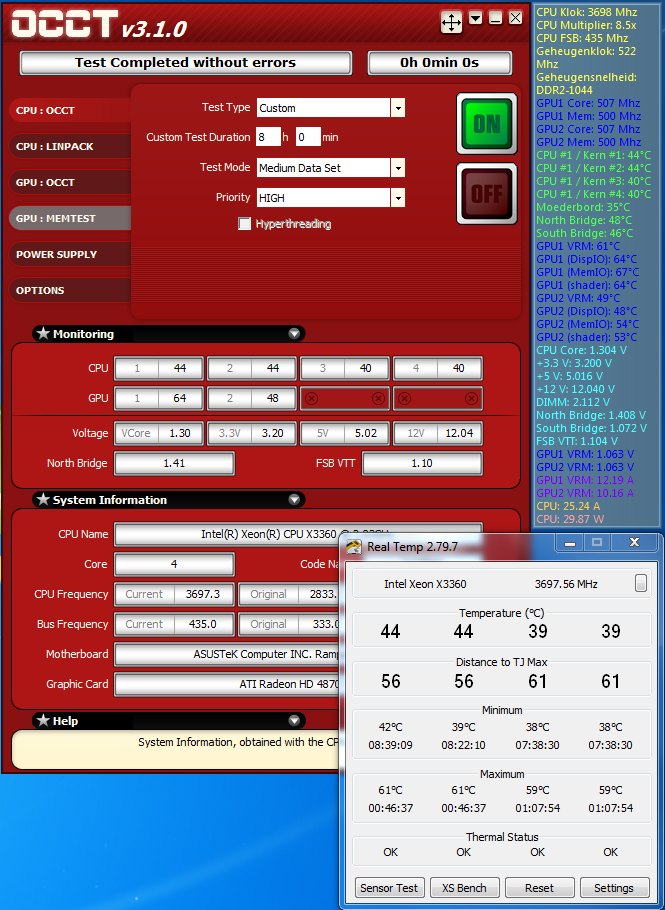This screenshot has height=910, width=665.
Task: Click the Core count field showing 4
Action: coord(174,564)
